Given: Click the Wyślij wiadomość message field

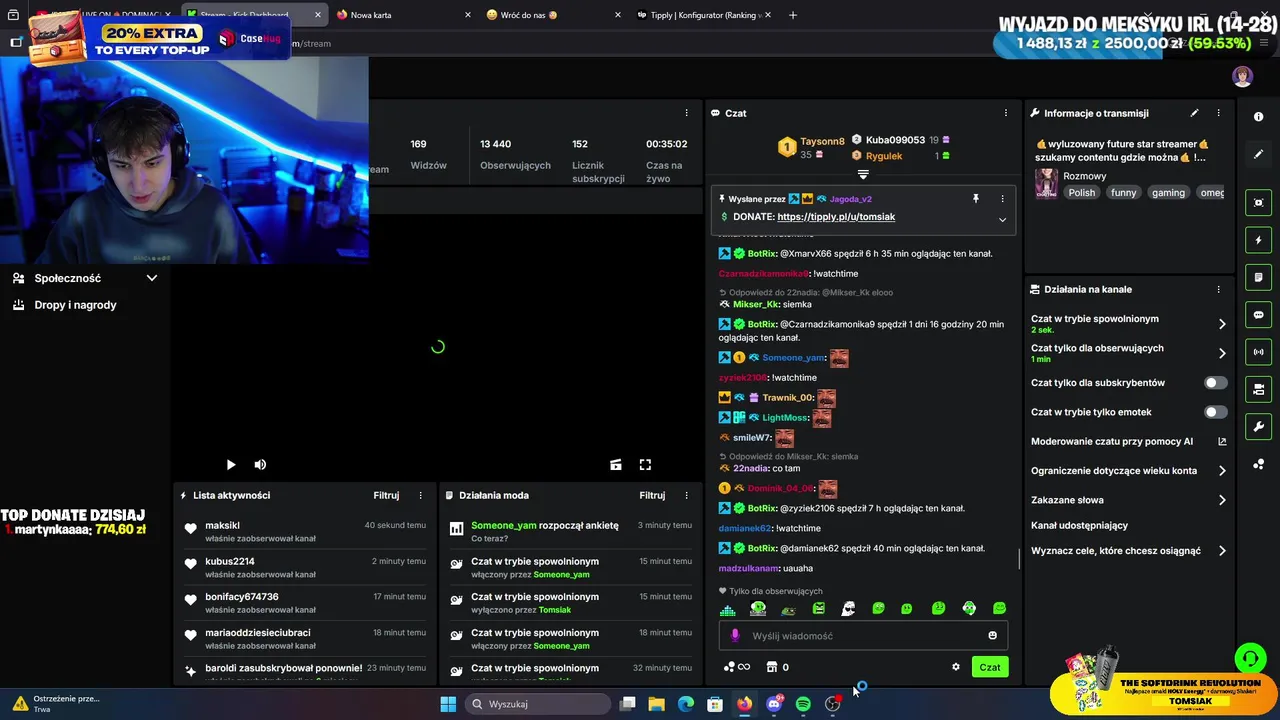Looking at the screenshot, I should pyautogui.click(x=862, y=635).
